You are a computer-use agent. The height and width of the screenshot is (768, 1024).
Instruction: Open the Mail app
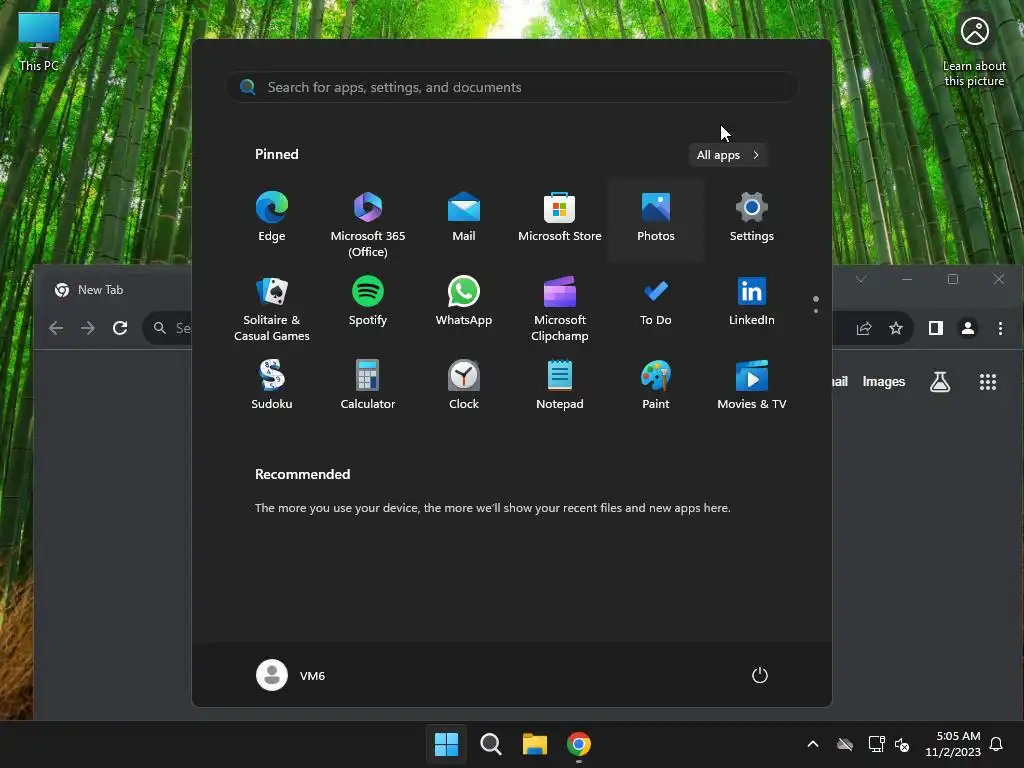[x=464, y=218]
